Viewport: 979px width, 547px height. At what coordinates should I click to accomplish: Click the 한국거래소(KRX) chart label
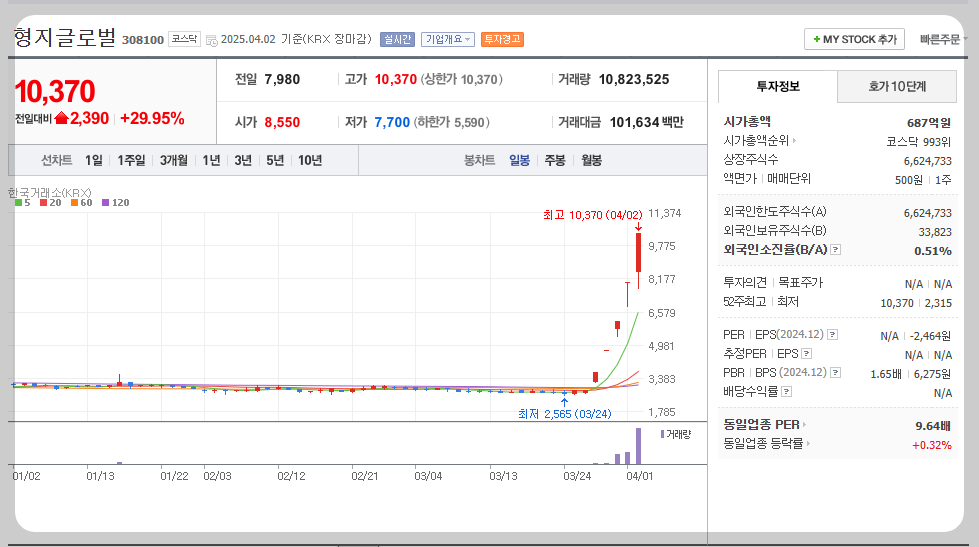coord(50,193)
